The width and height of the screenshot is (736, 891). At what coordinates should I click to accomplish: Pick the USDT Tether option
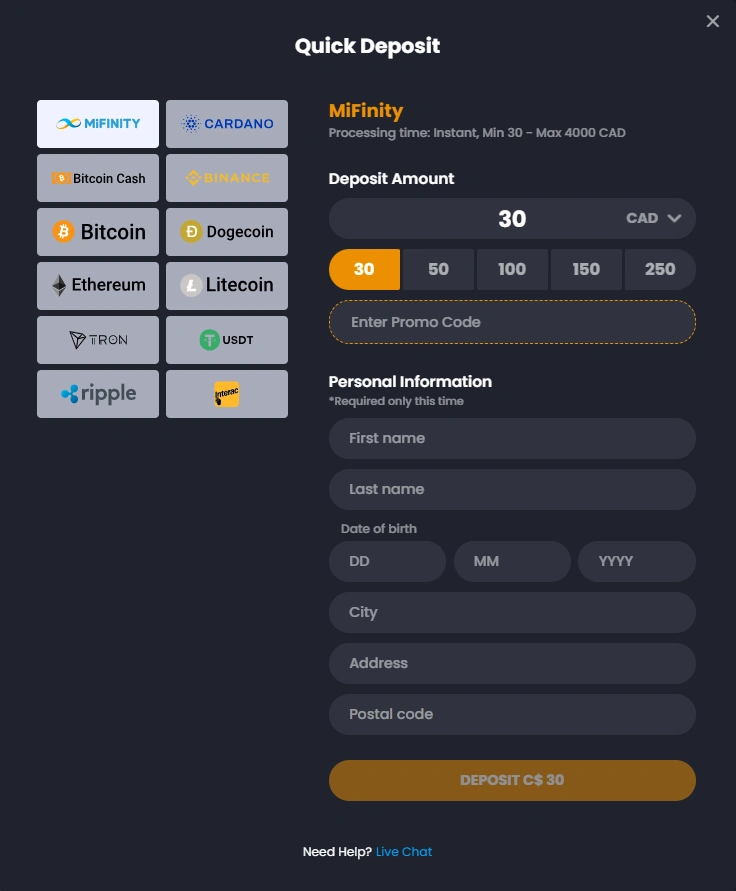[227, 340]
